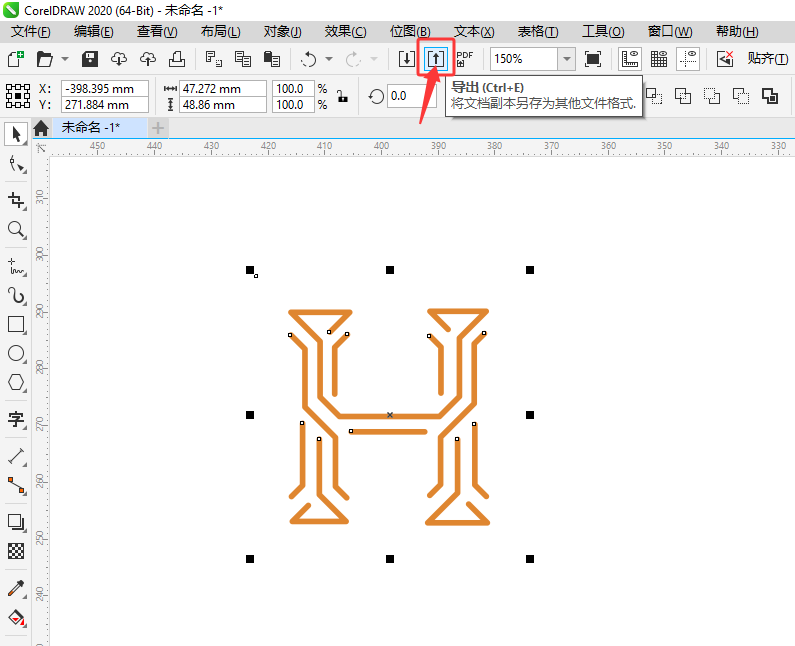Click the object width field
Viewport: 795px width, 646px height.
coord(223,88)
